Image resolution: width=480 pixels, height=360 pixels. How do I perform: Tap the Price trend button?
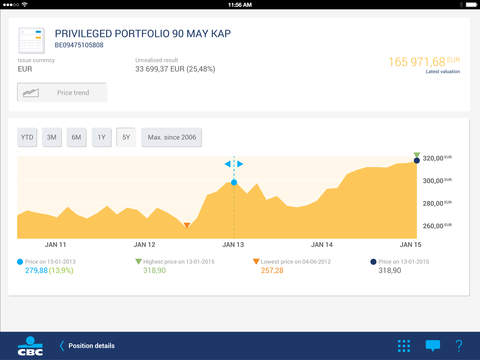coord(62,92)
